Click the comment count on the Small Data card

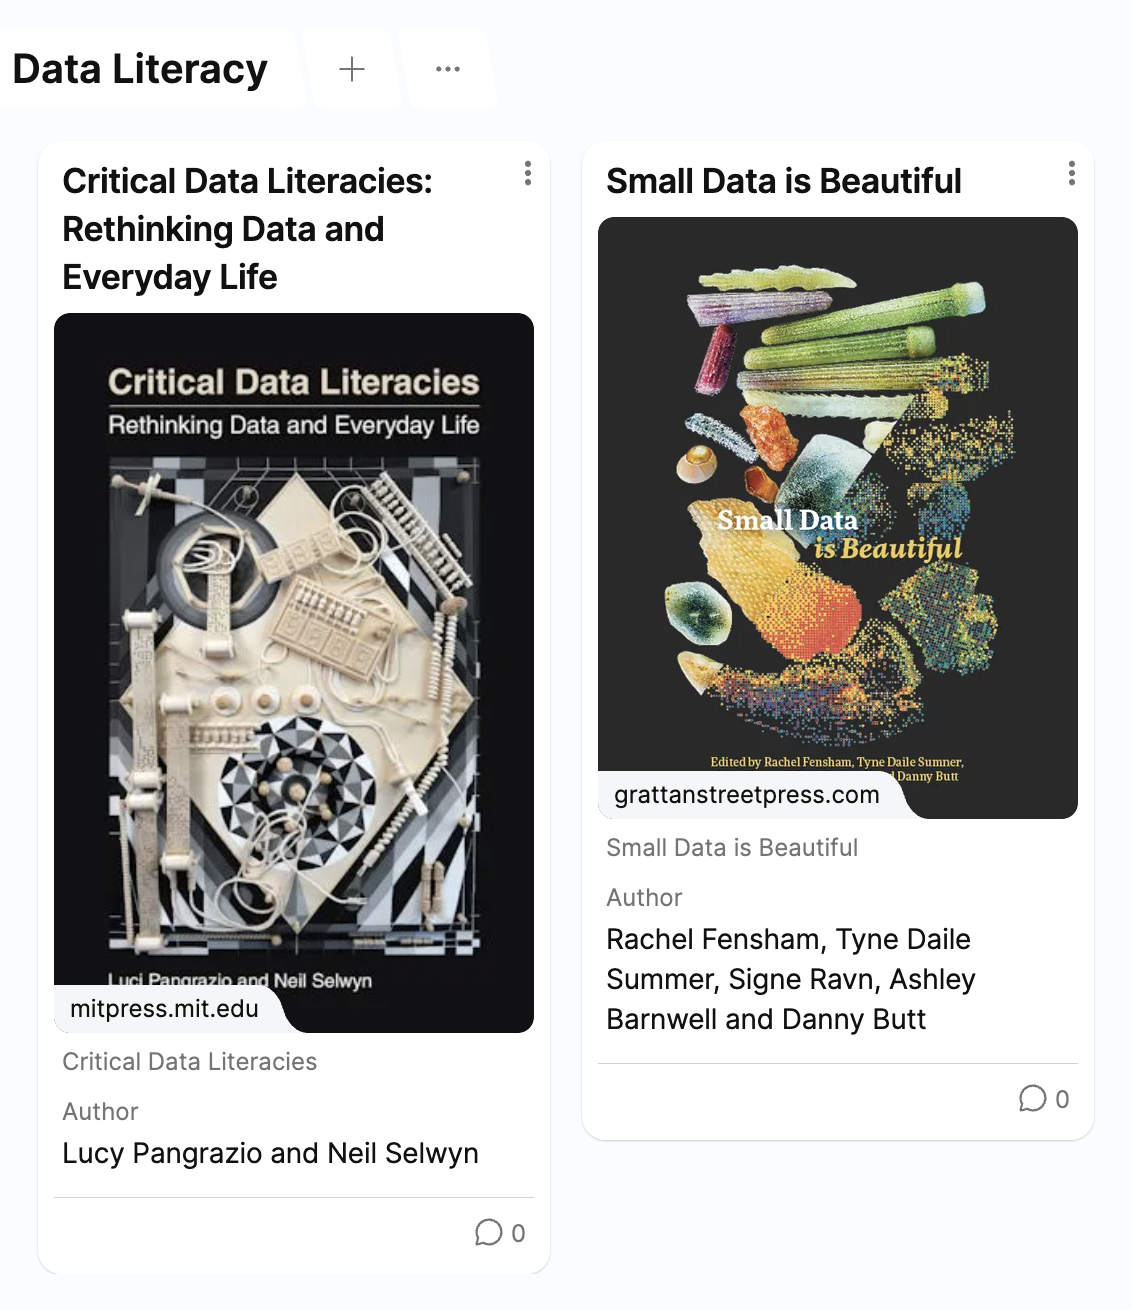pos(1062,1099)
